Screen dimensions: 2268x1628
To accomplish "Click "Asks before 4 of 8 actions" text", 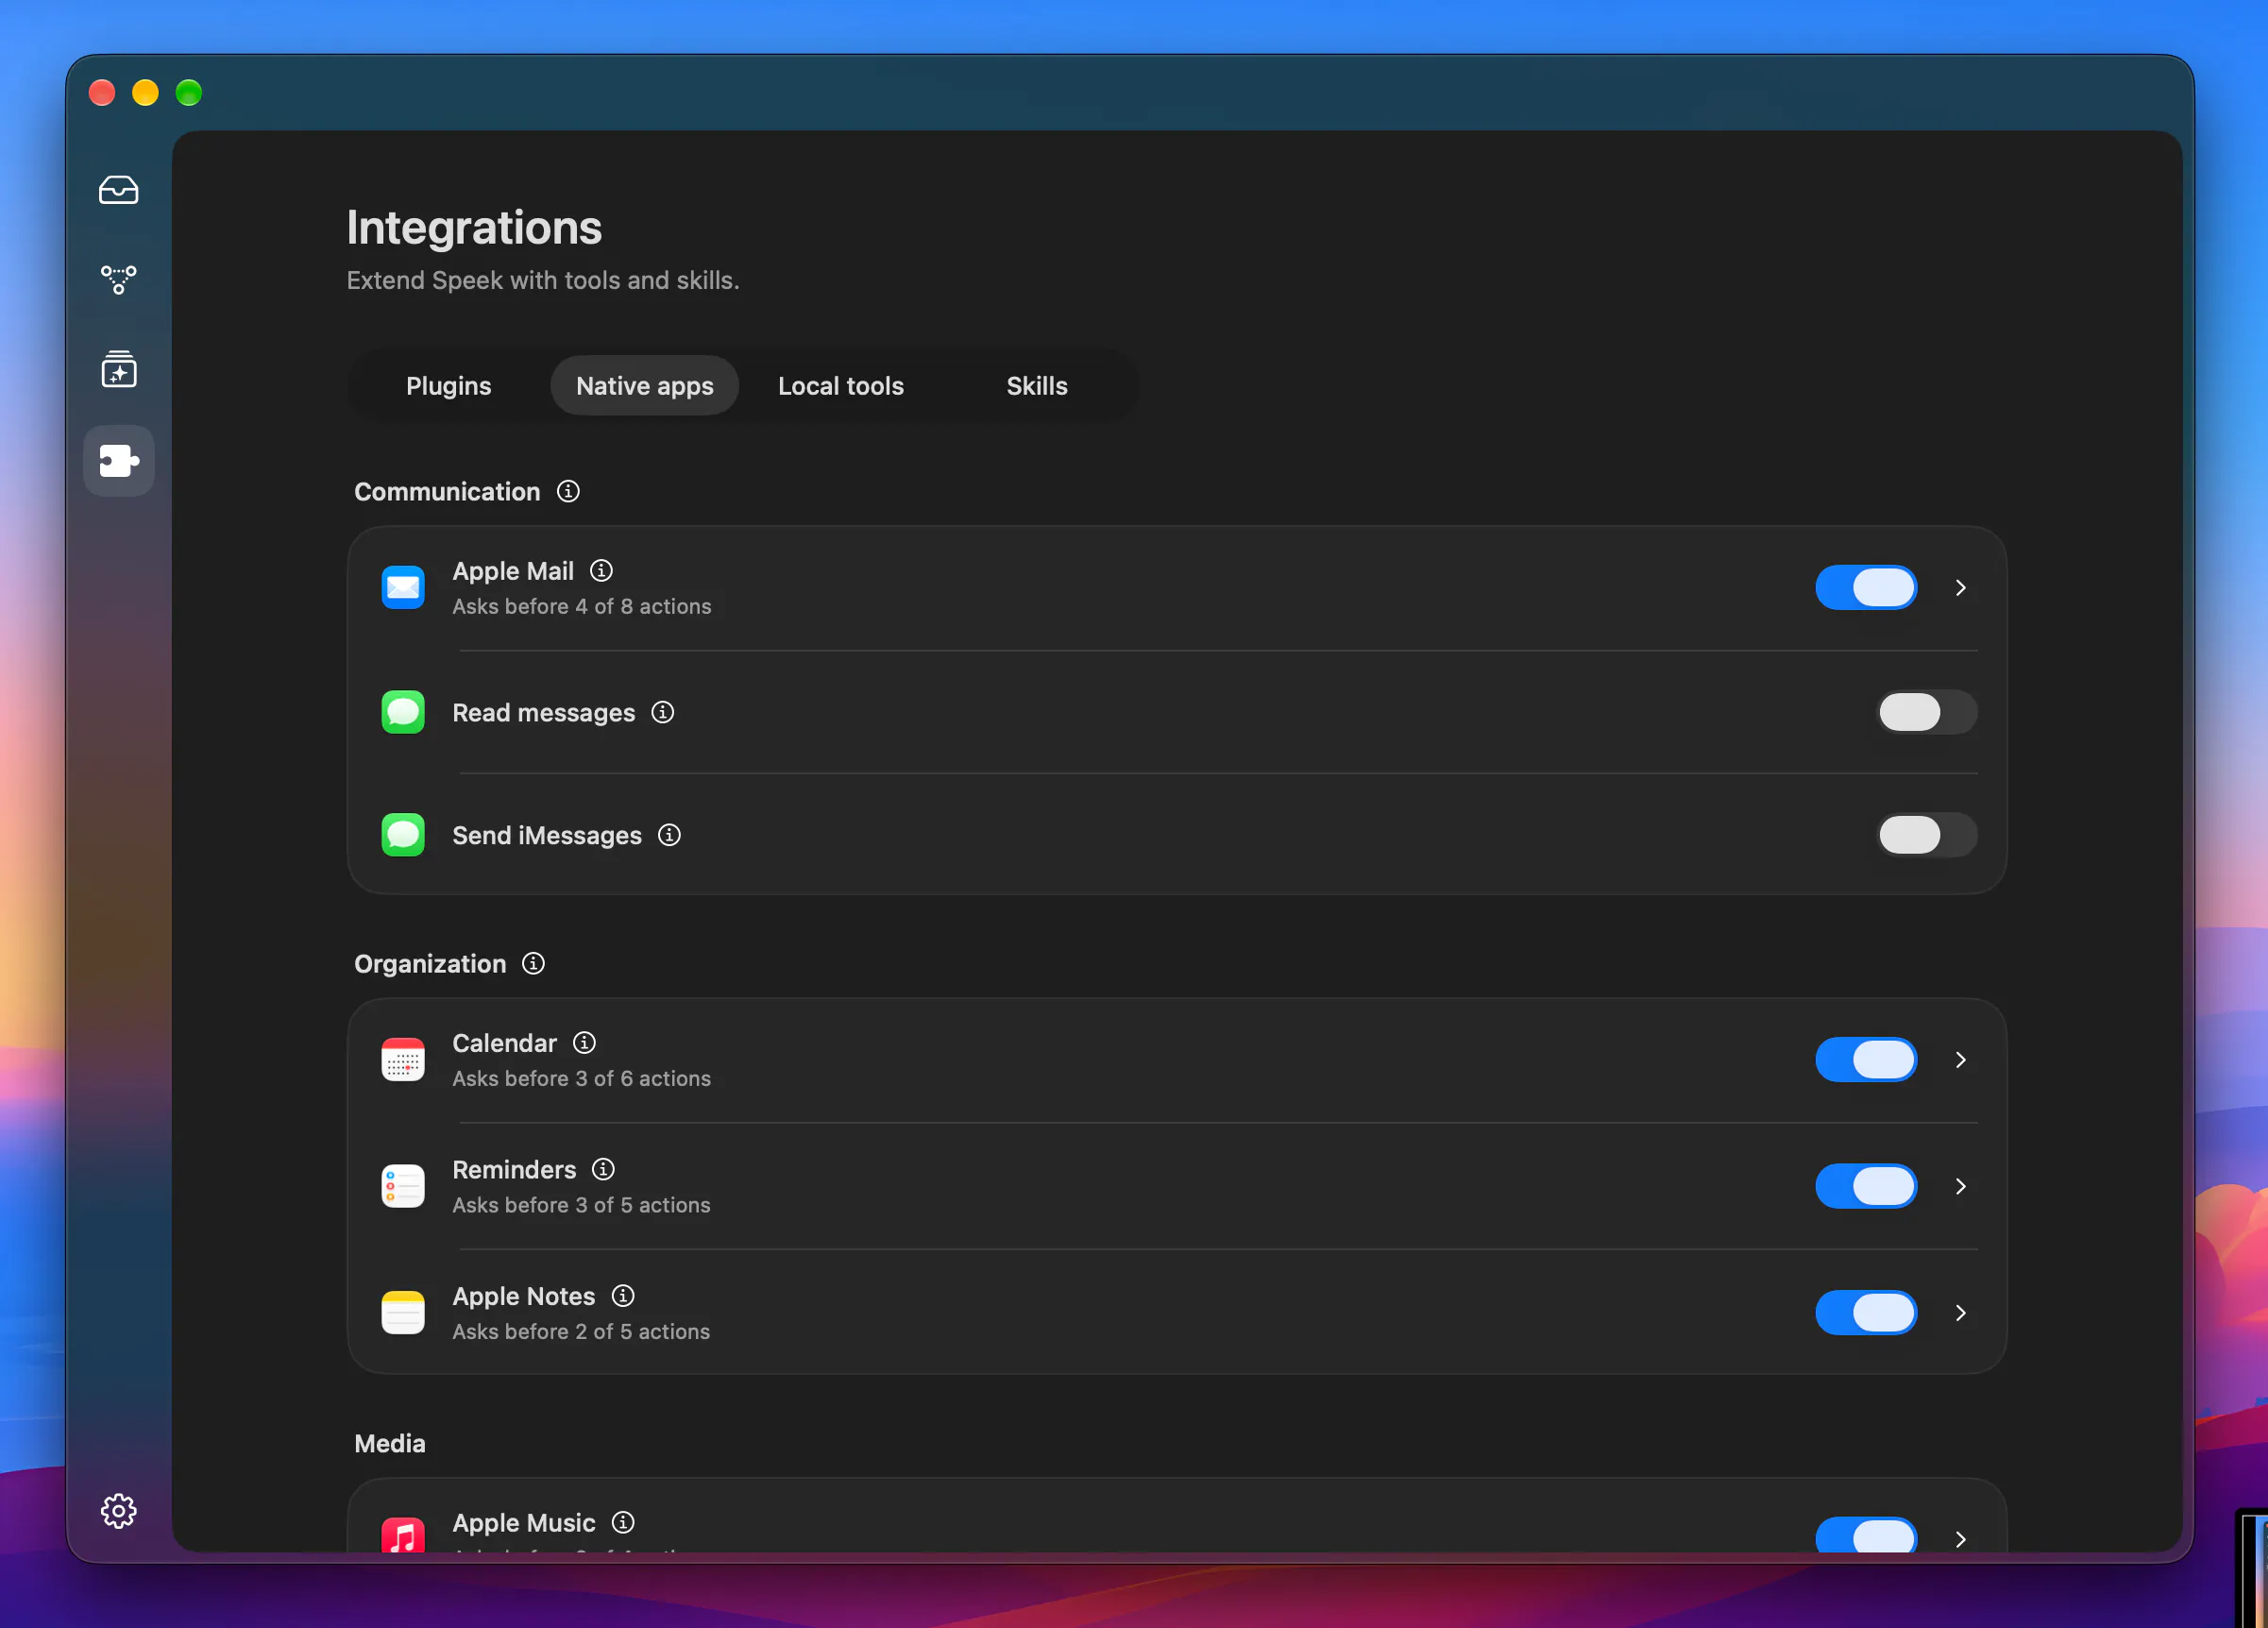I will (x=582, y=606).
